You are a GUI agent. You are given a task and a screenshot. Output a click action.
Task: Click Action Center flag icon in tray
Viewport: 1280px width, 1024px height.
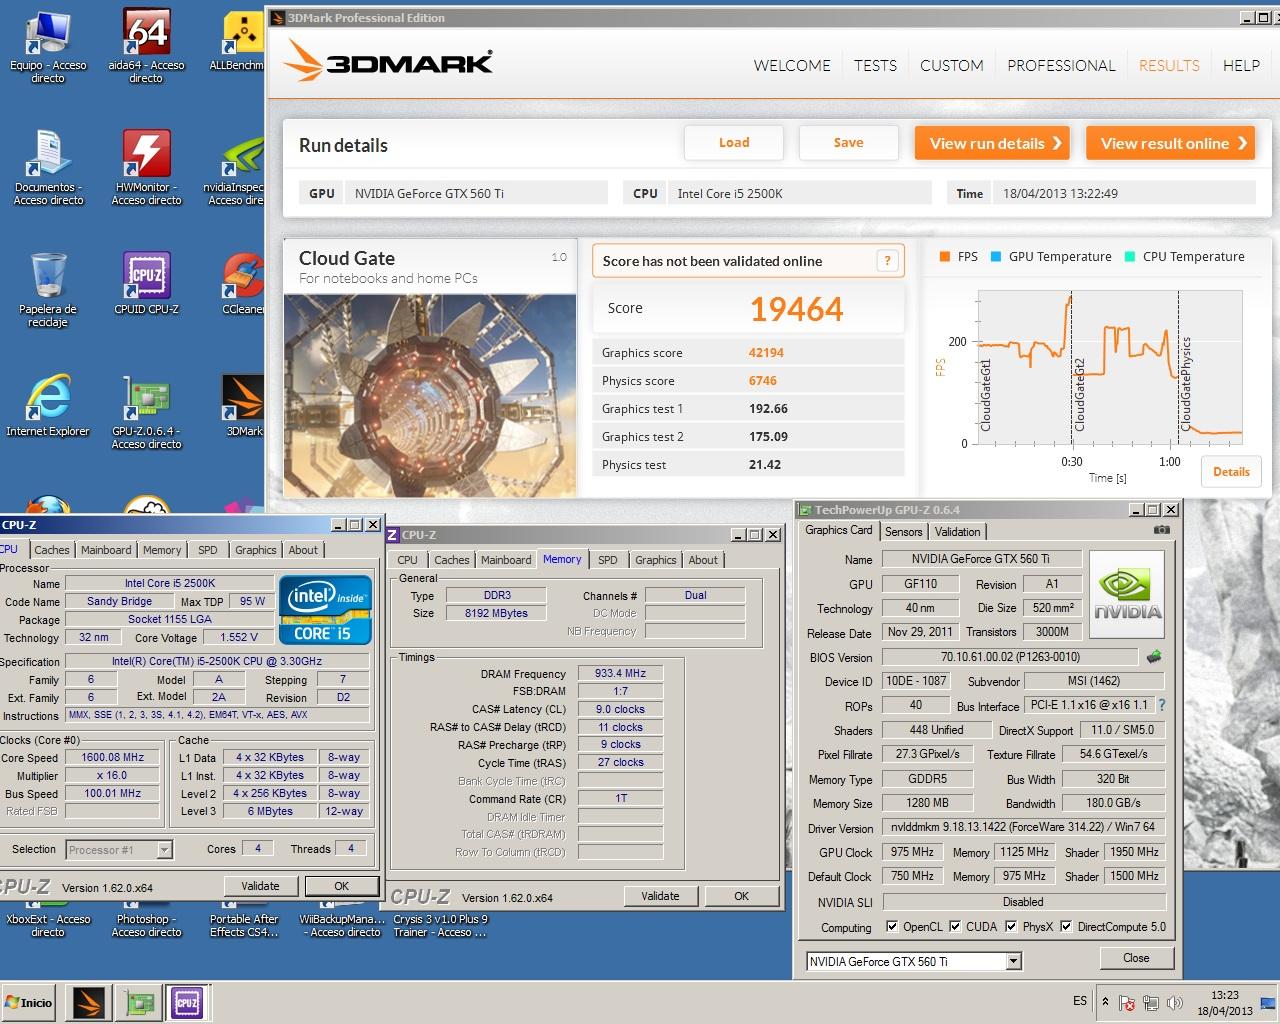1127,1003
